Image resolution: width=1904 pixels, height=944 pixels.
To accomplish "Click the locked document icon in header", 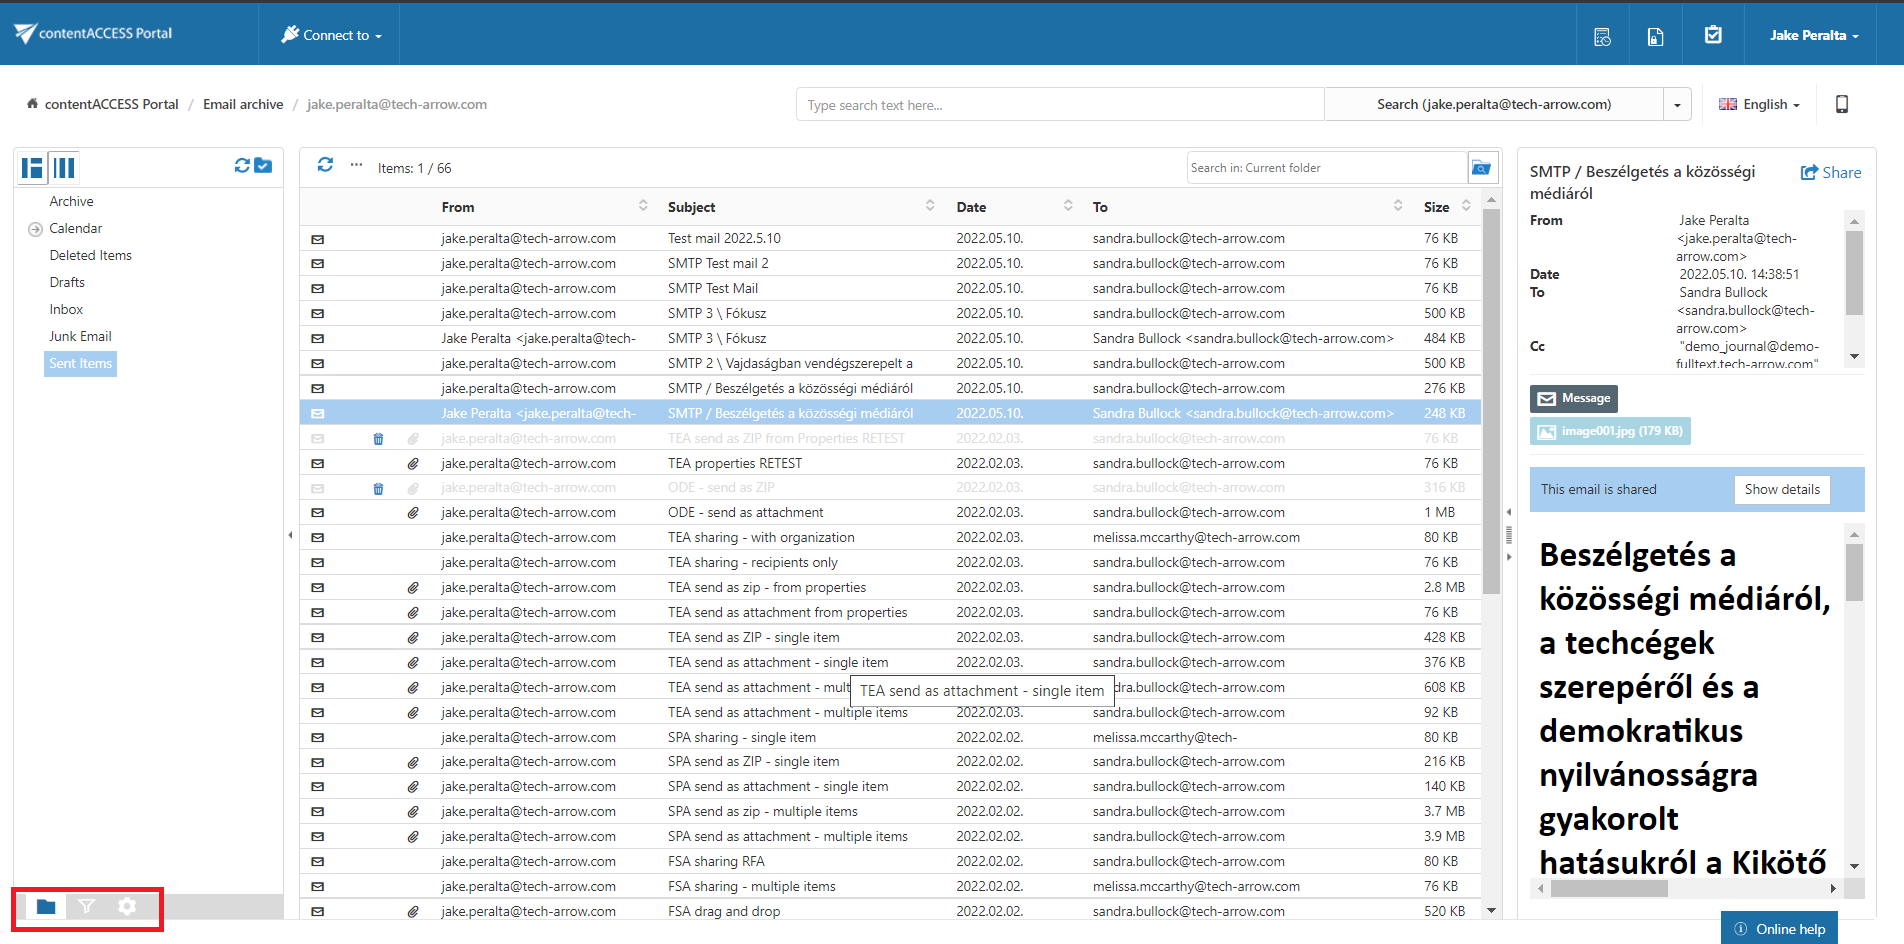I will (1656, 37).
